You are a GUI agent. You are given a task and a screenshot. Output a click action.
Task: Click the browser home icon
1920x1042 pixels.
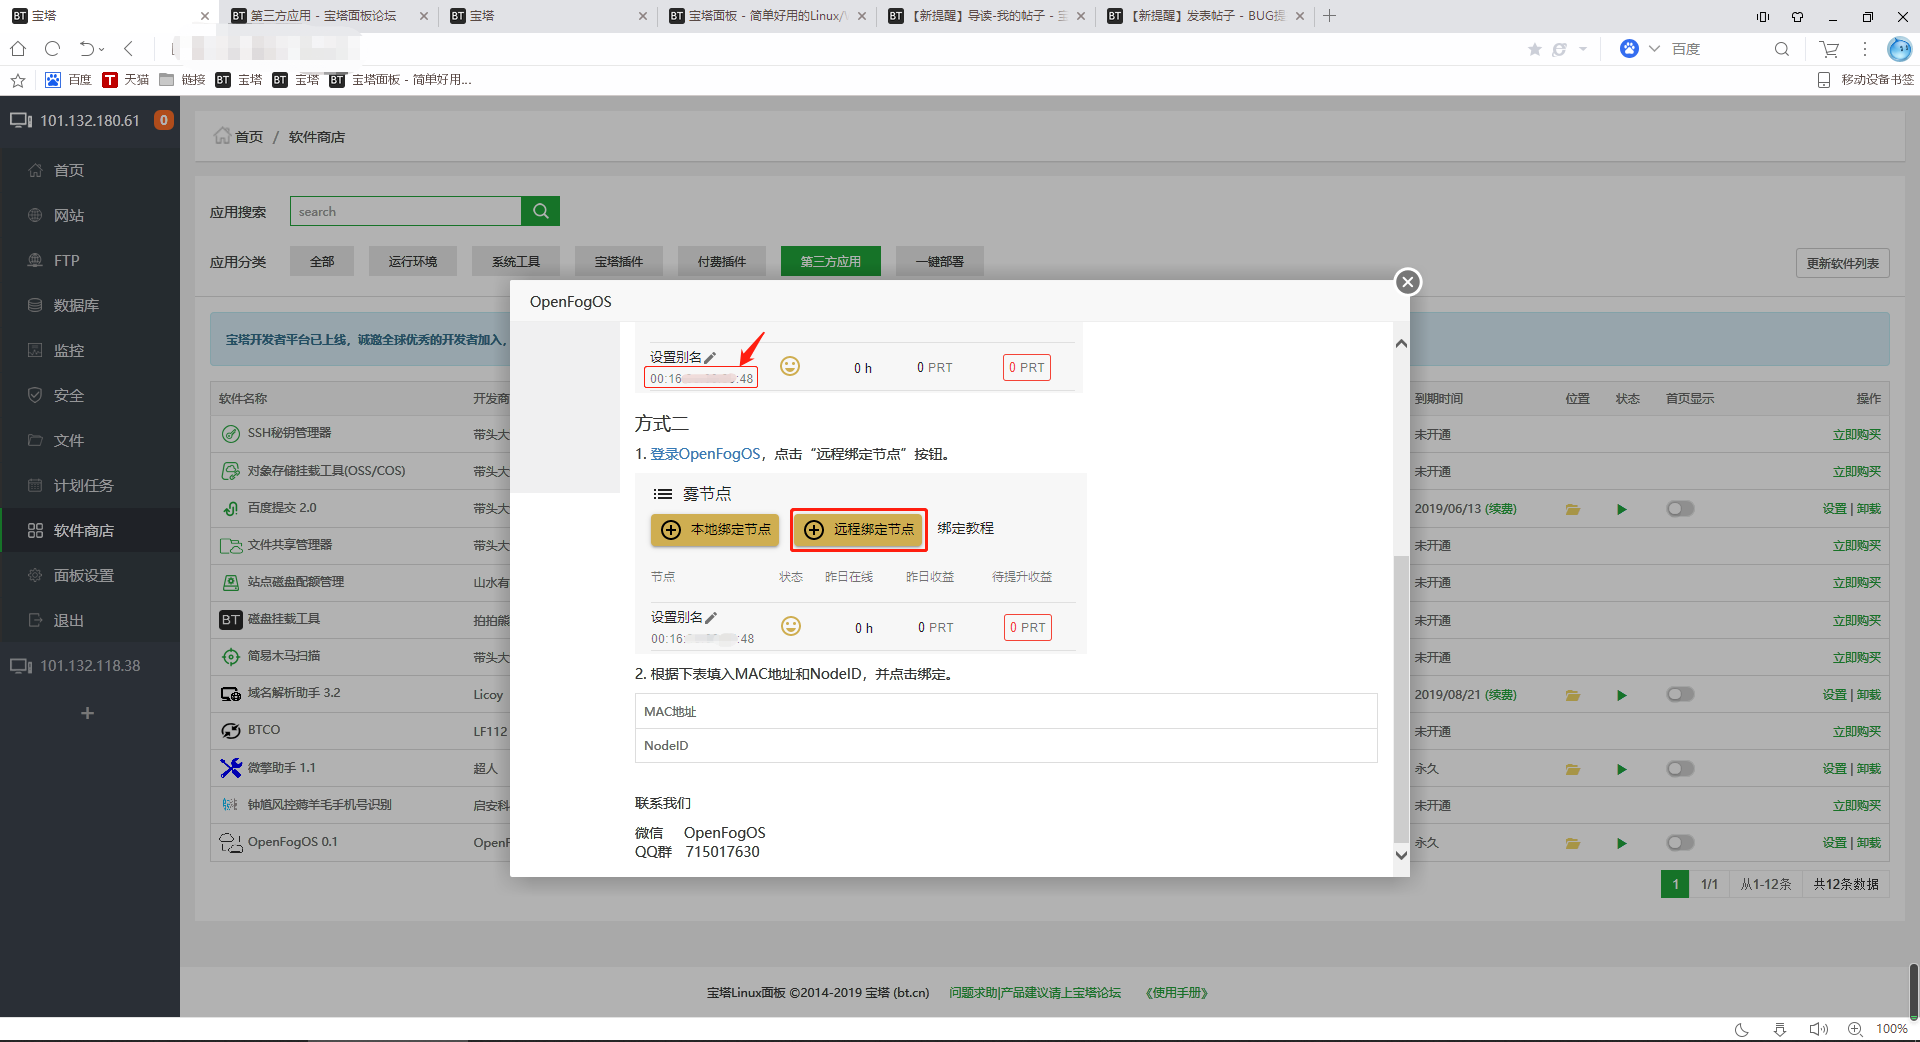click(x=18, y=49)
